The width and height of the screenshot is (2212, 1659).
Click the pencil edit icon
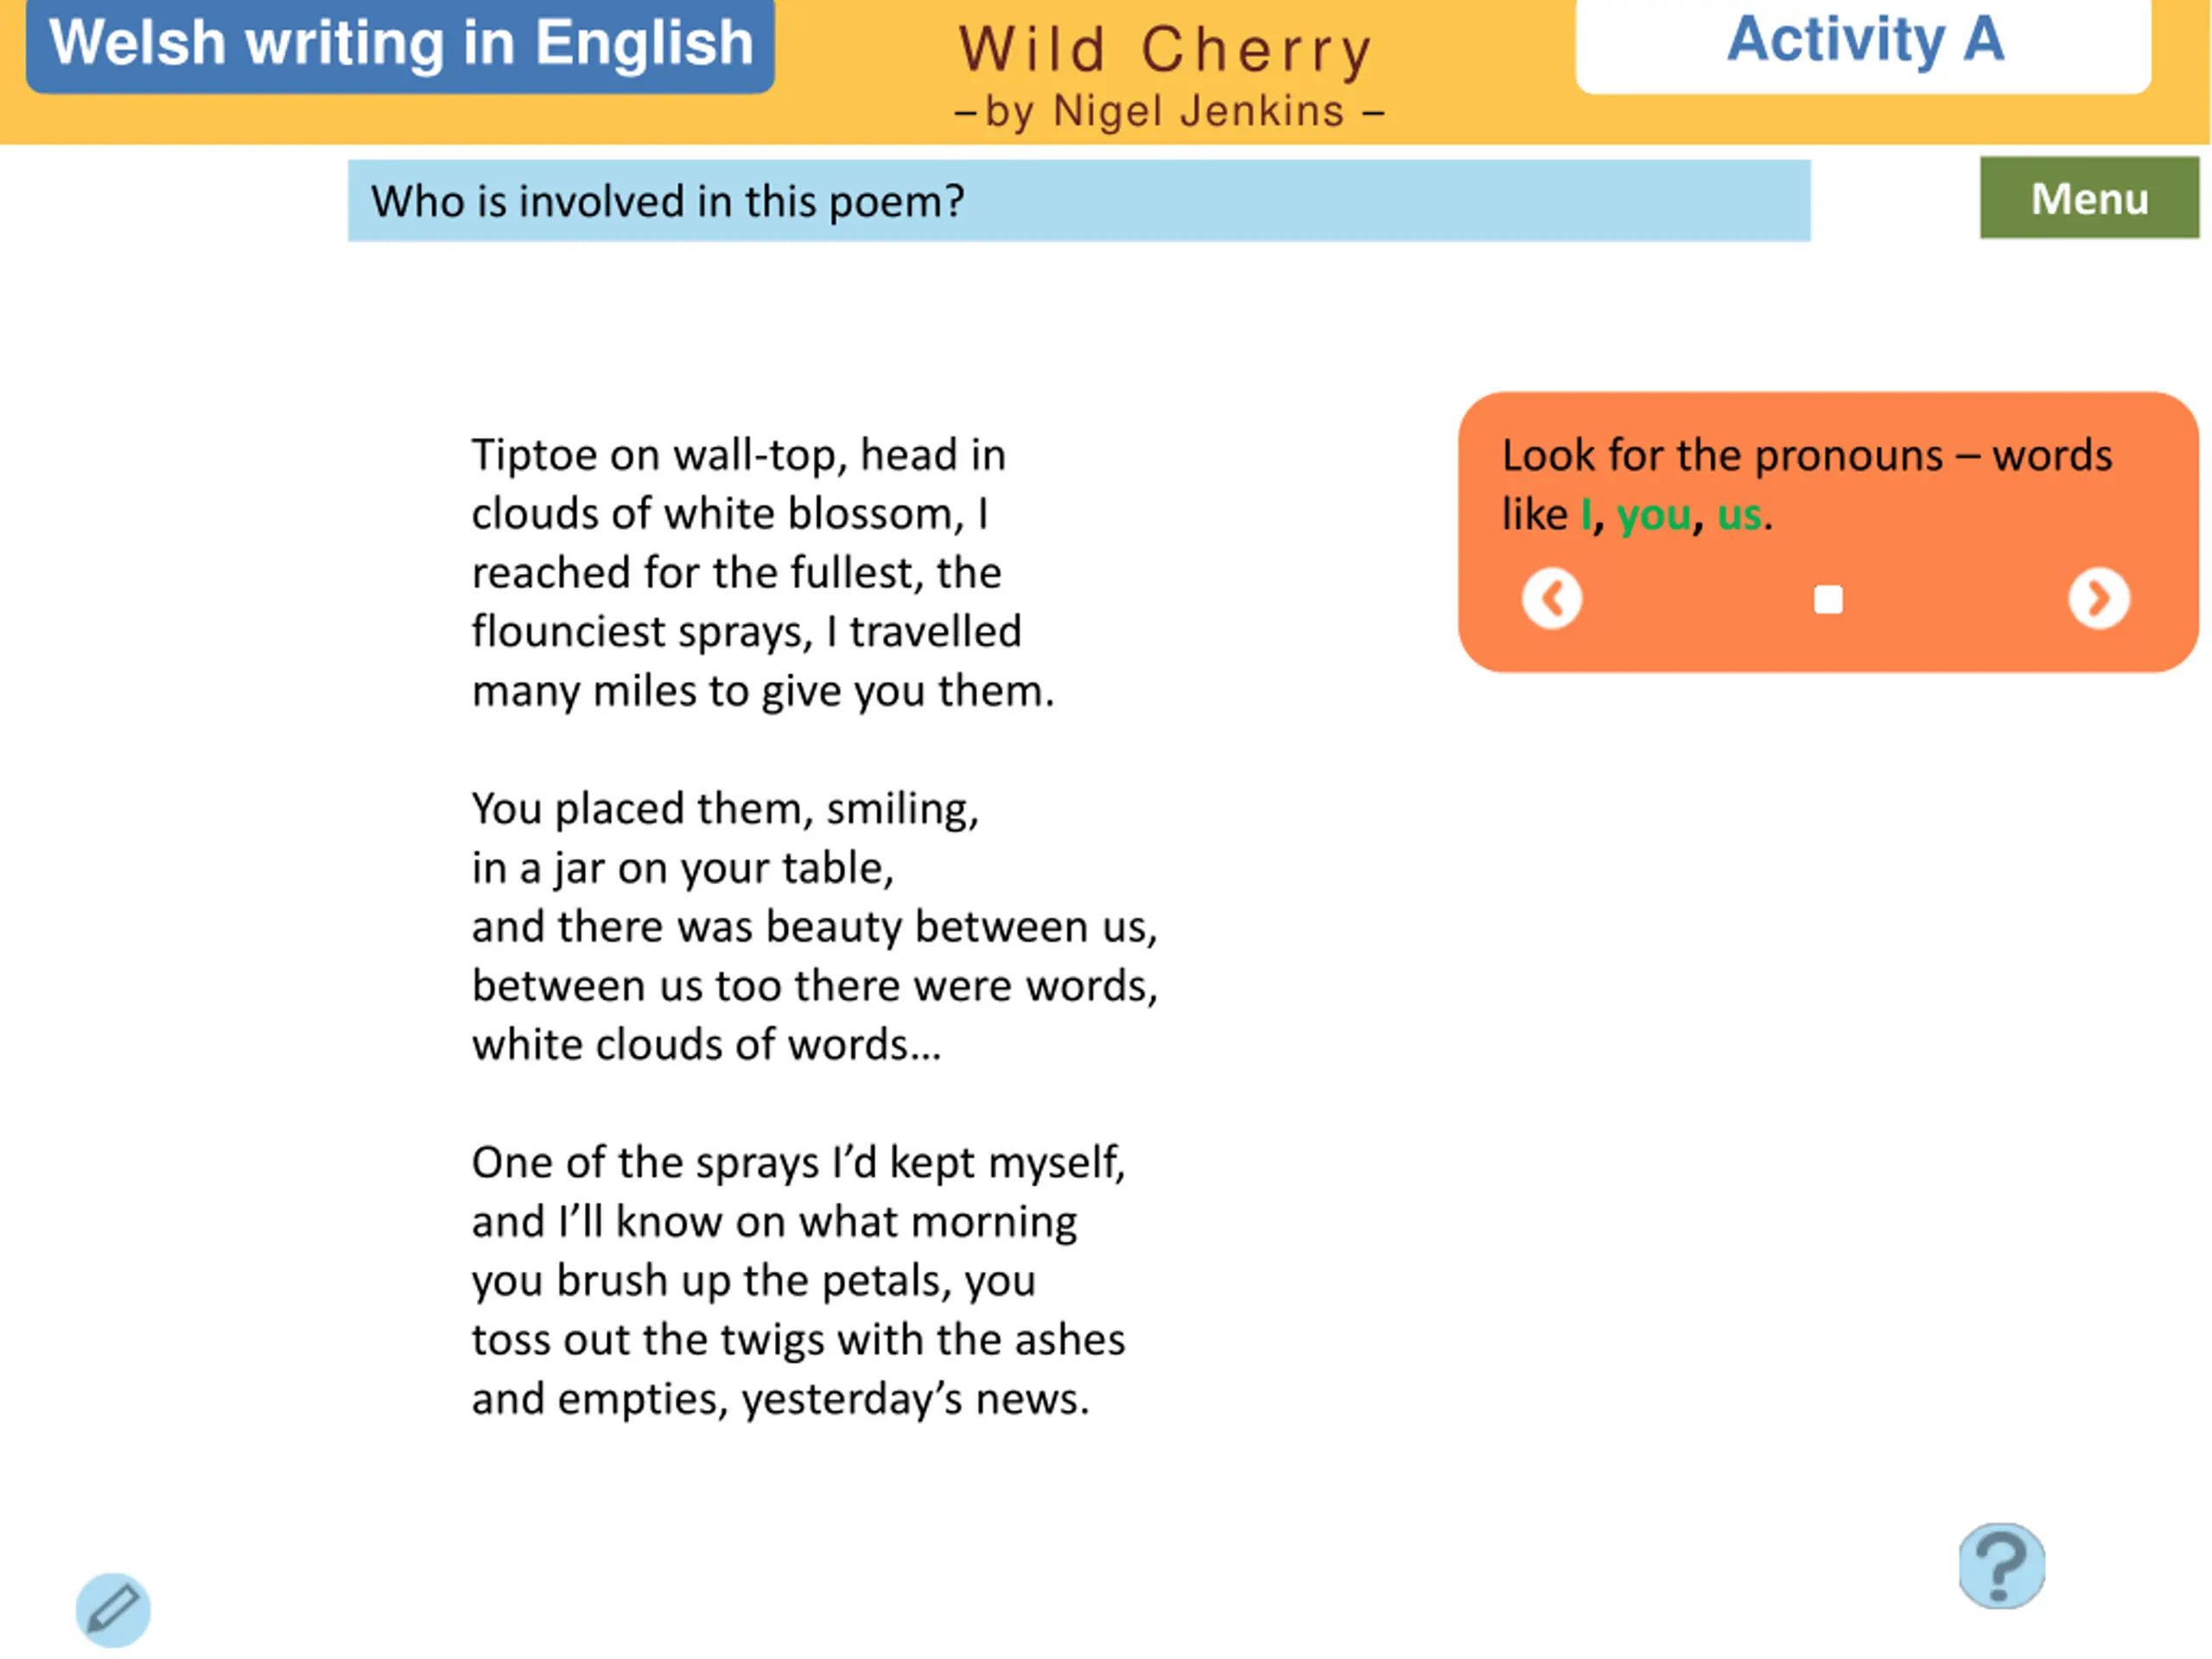113,1610
